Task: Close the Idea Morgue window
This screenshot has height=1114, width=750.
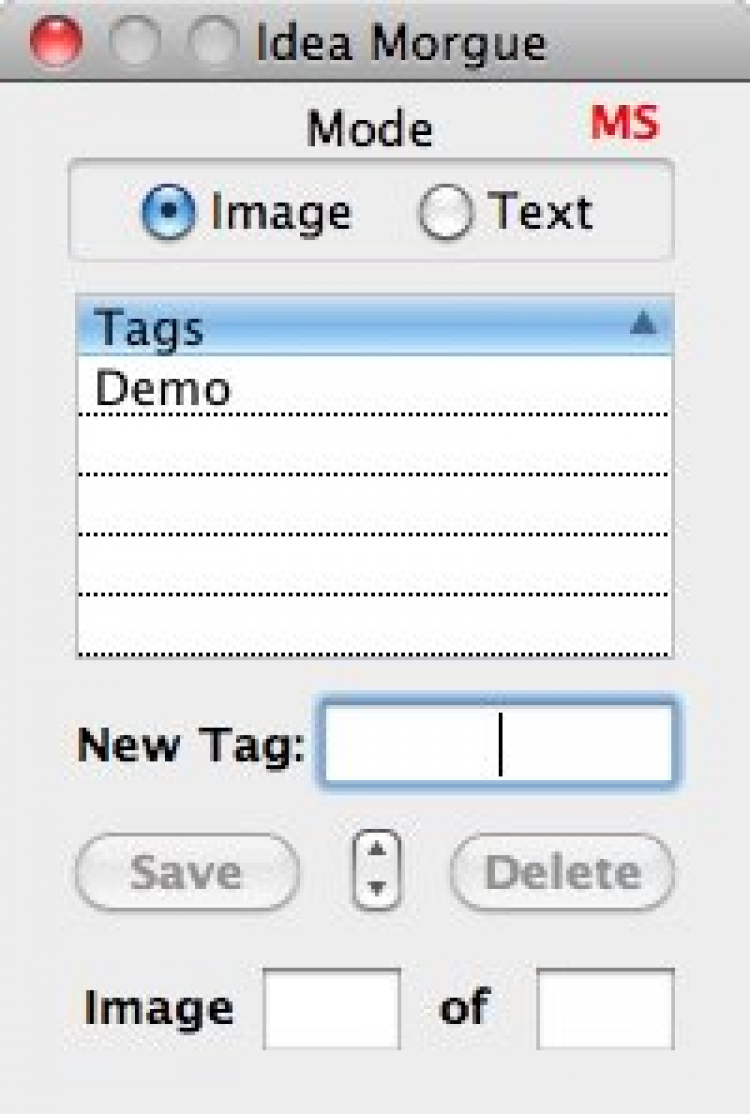Action: click(x=55, y=42)
